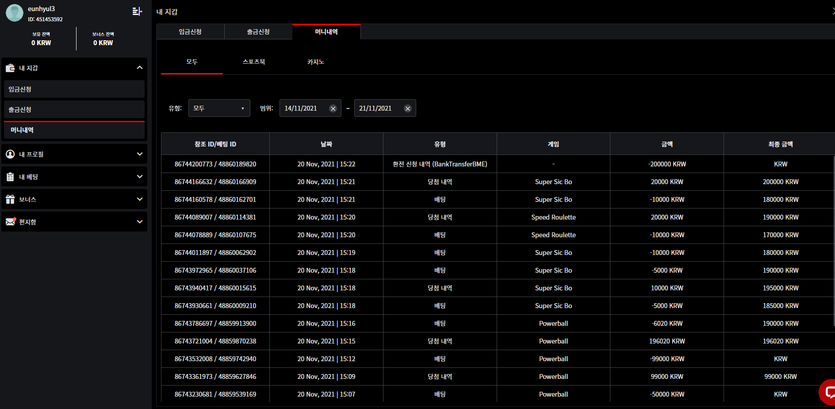Click the envelope icon in 편지함

[11, 222]
